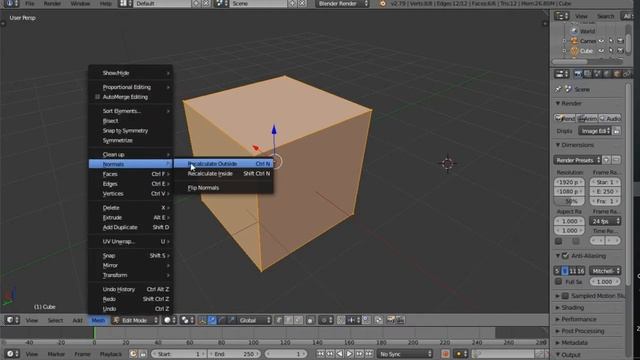
Task: Toggle the pin icon beside Scene
Action: click(x=558, y=89)
